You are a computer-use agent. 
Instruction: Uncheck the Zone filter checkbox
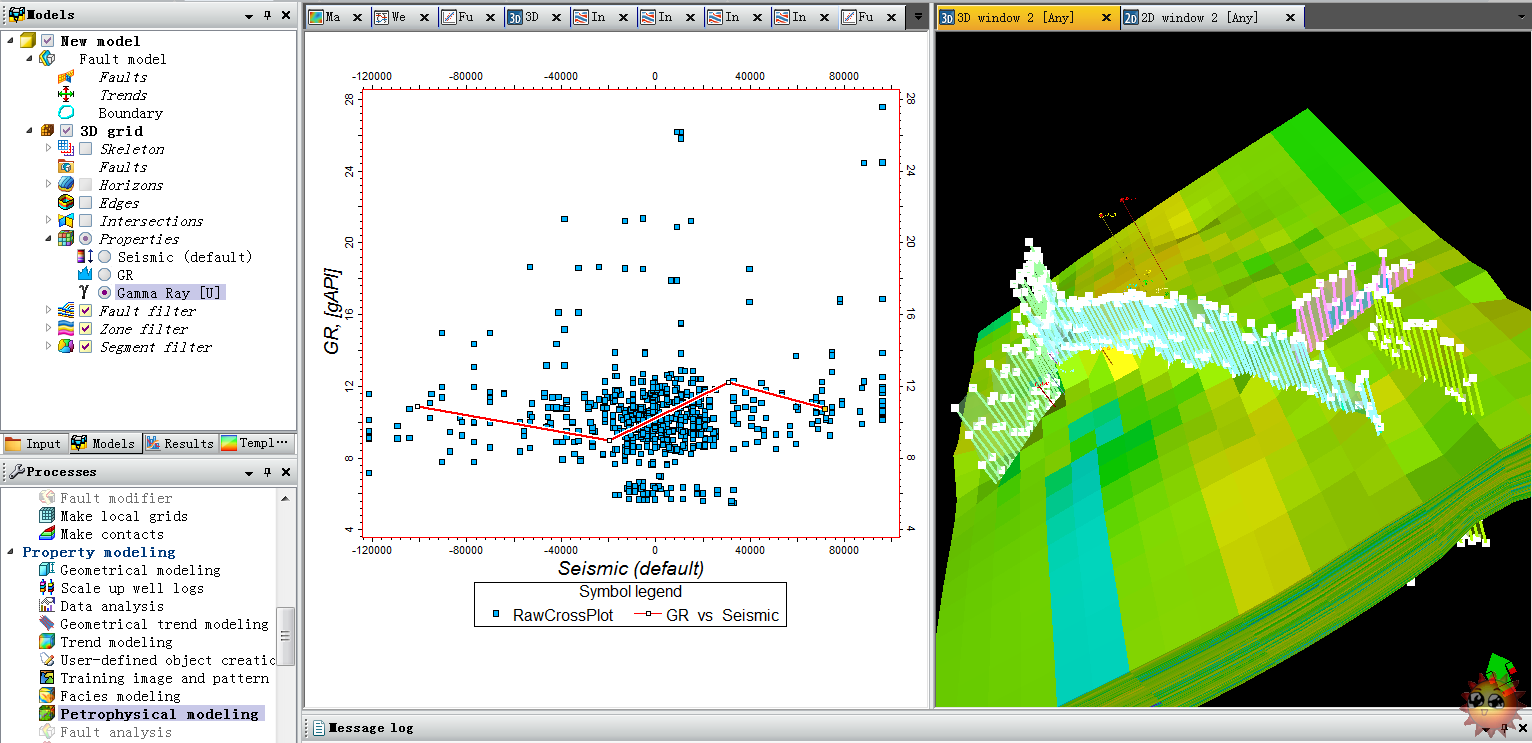coord(86,329)
